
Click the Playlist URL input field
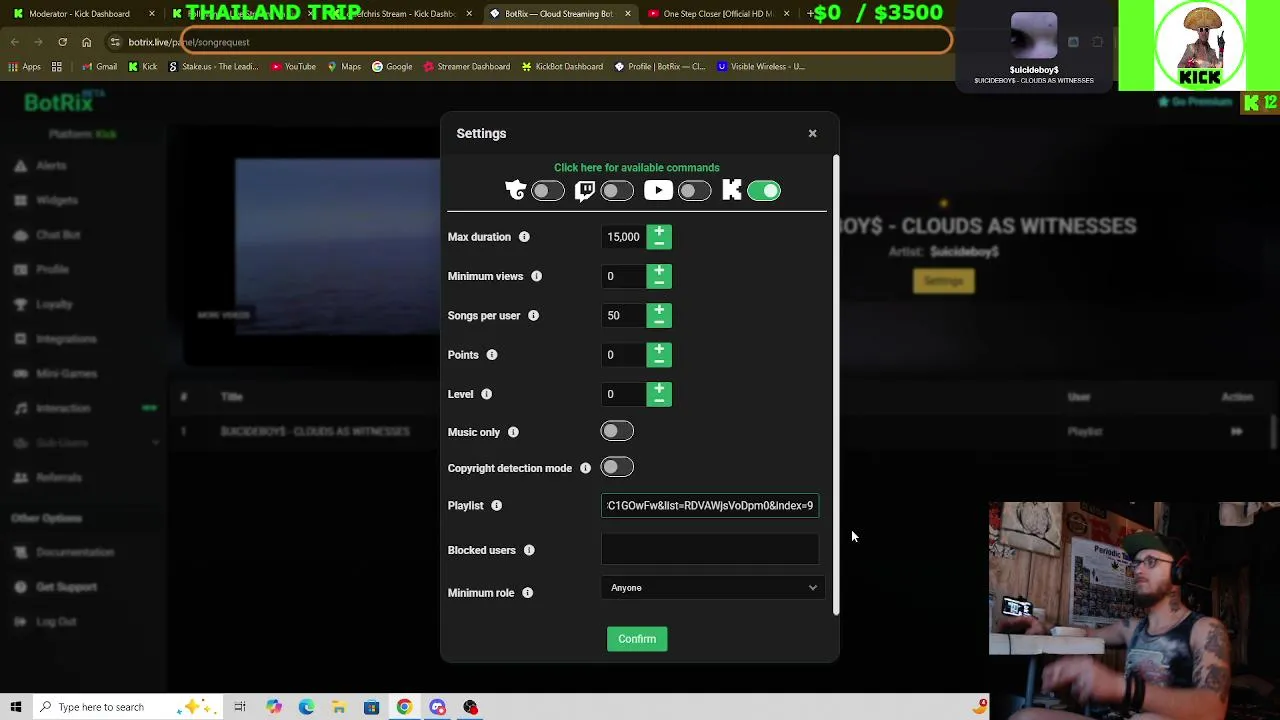pyautogui.click(x=710, y=505)
